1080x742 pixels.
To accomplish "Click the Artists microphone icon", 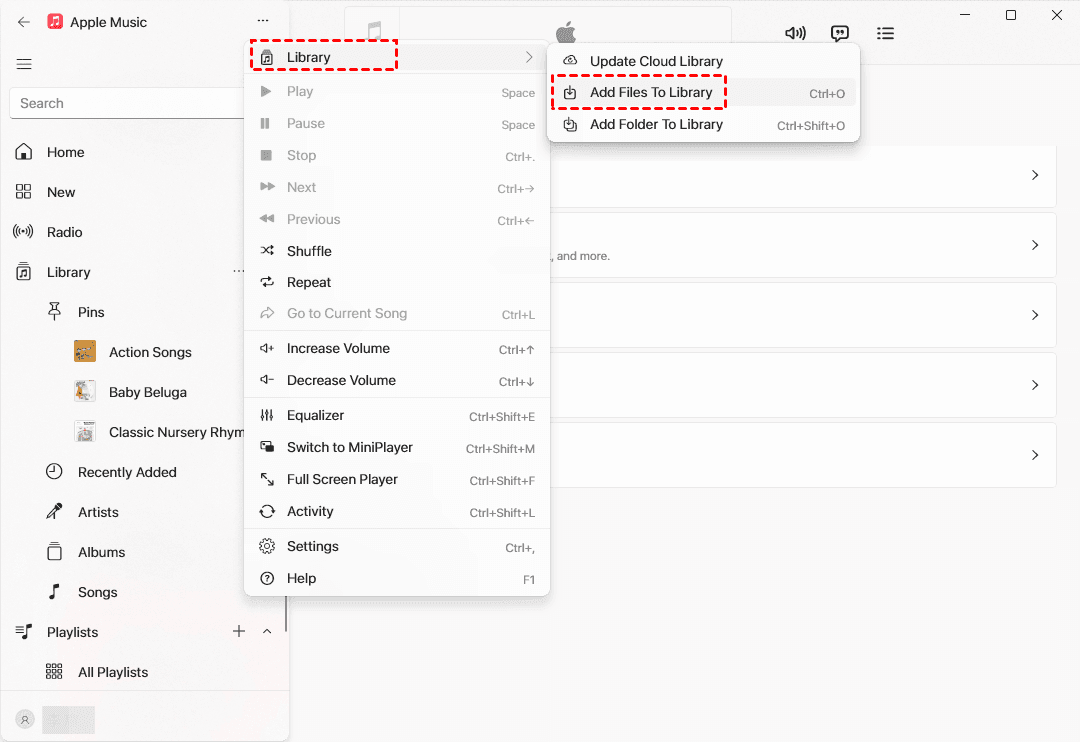I will (x=54, y=511).
